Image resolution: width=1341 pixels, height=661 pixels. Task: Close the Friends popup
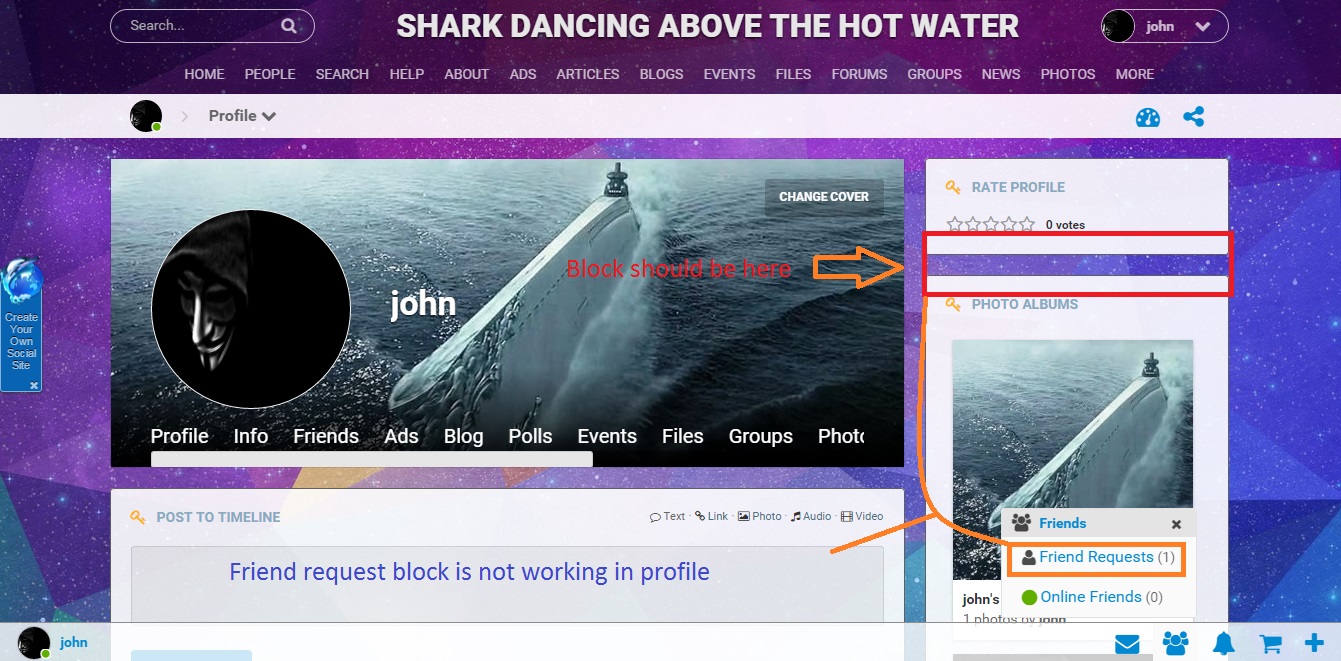(1176, 524)
